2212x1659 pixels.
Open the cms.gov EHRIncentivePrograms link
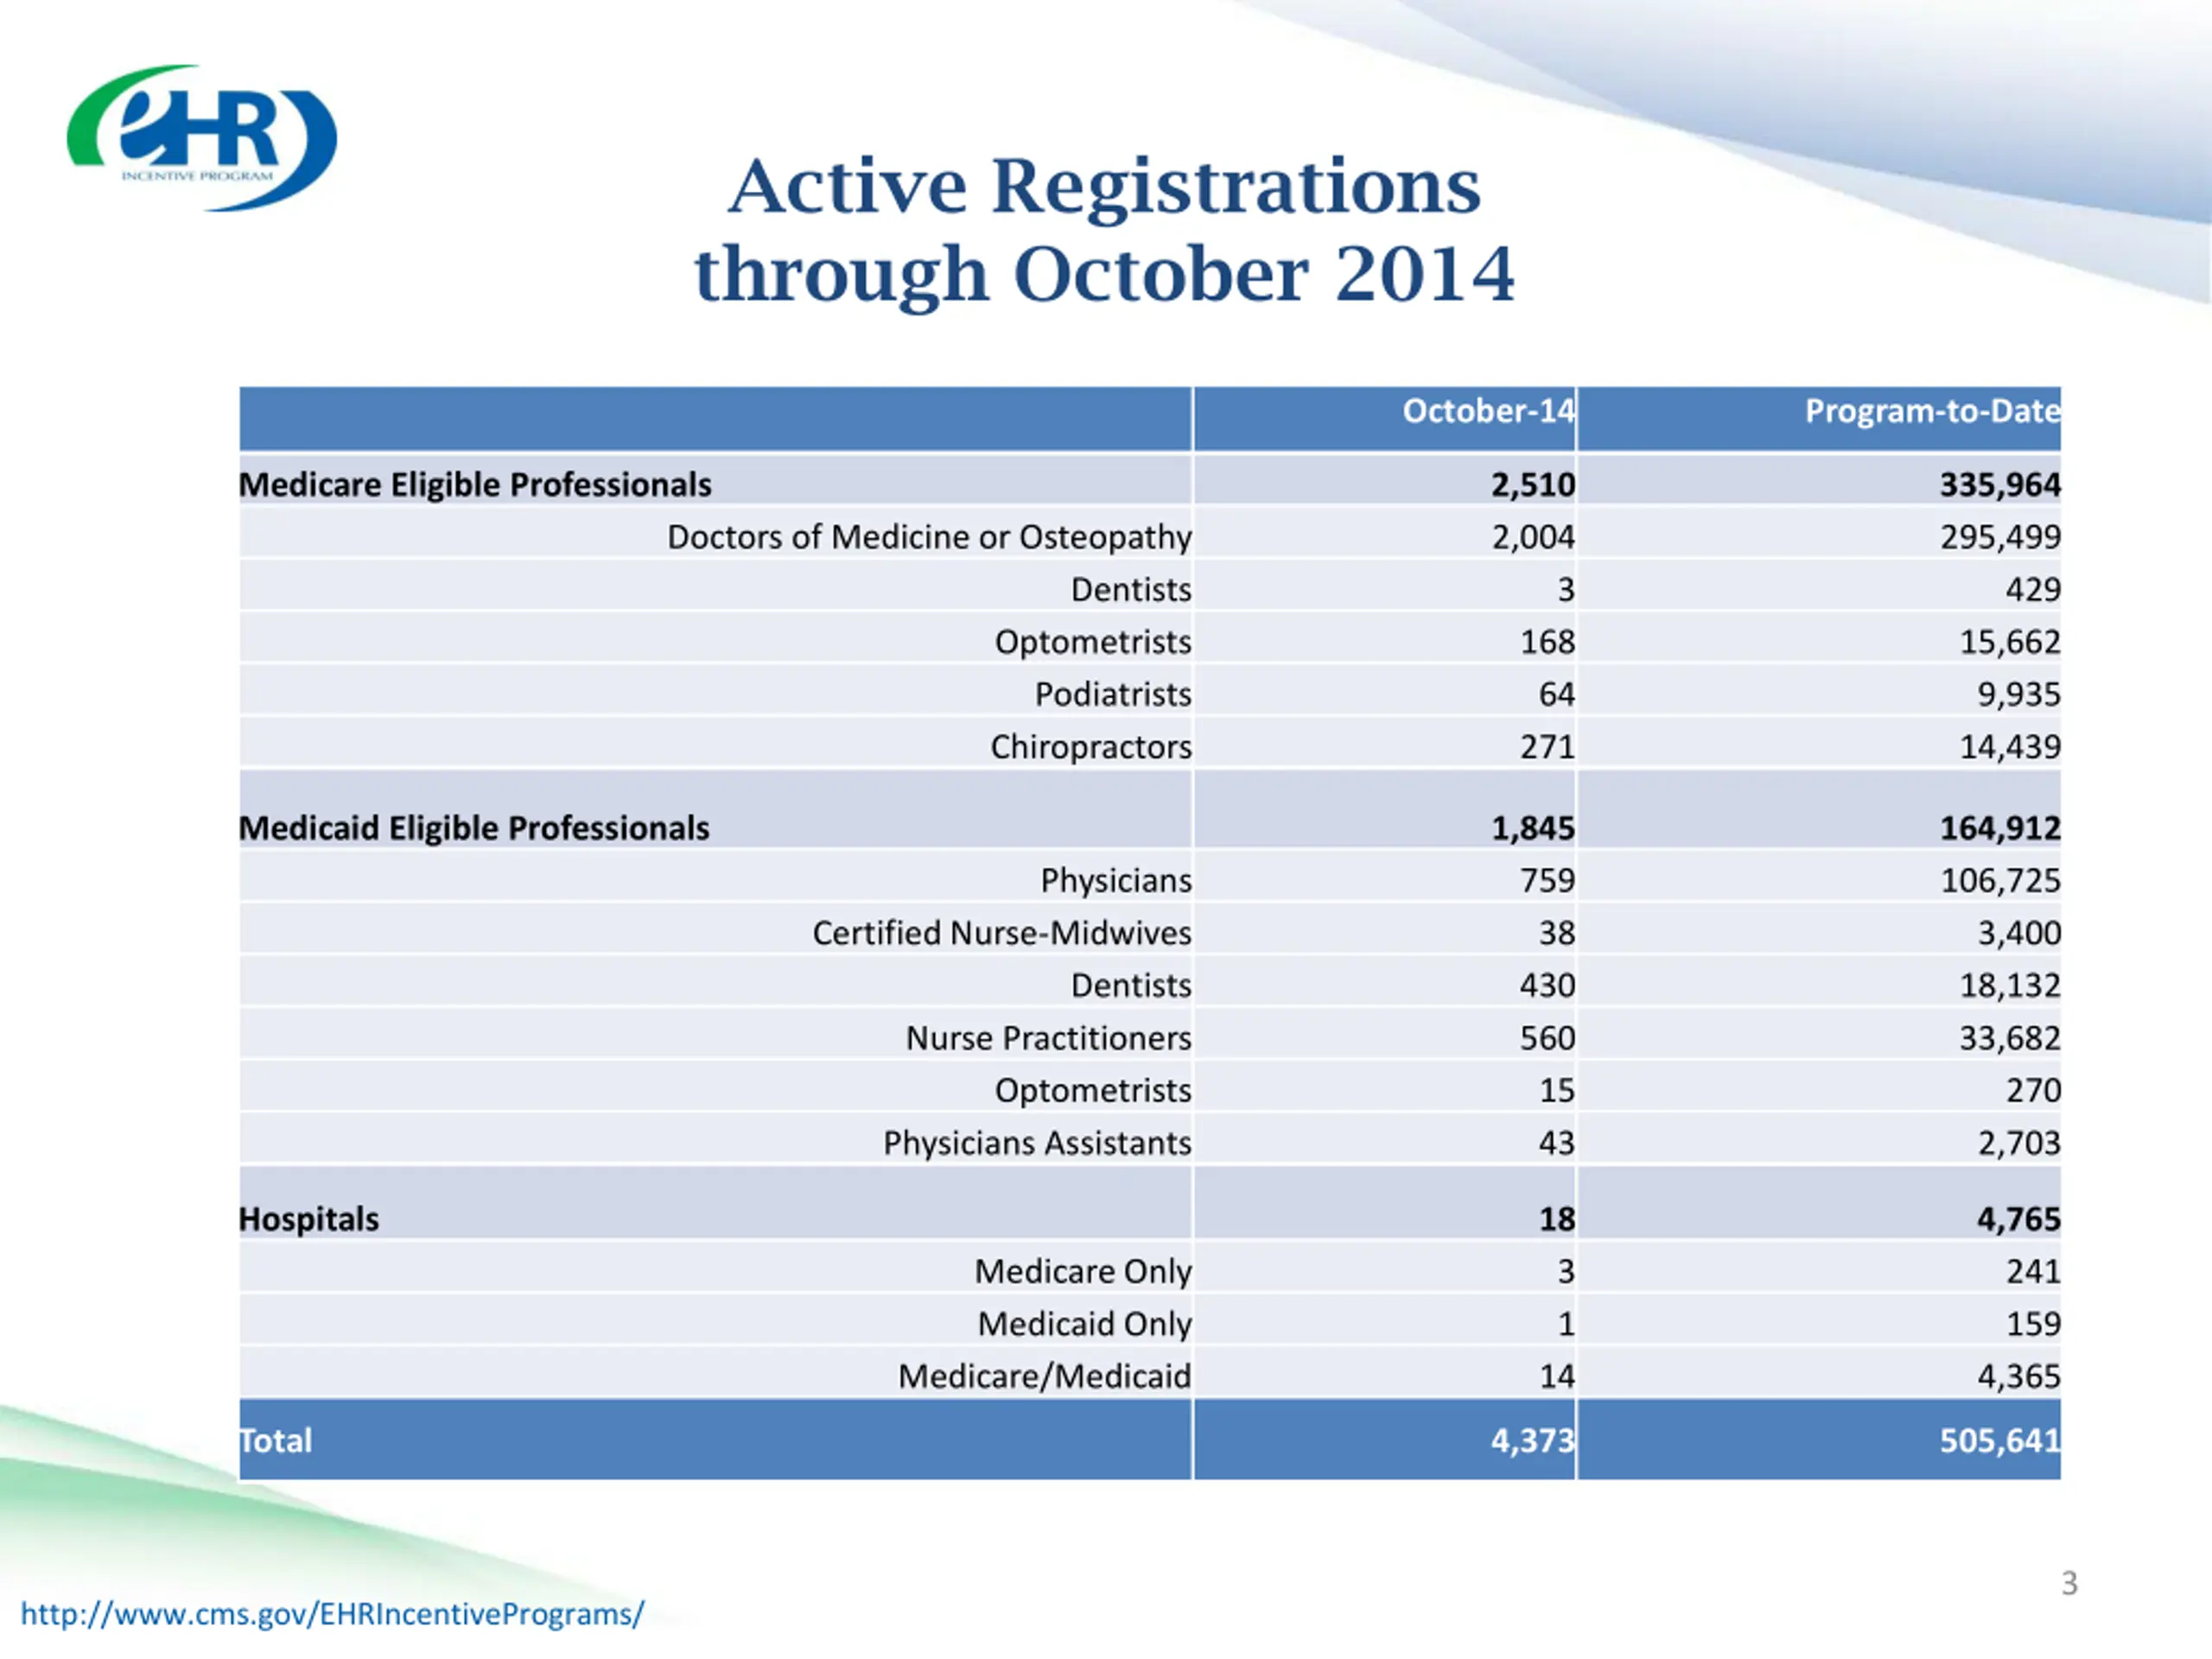tap(332, 1613)
